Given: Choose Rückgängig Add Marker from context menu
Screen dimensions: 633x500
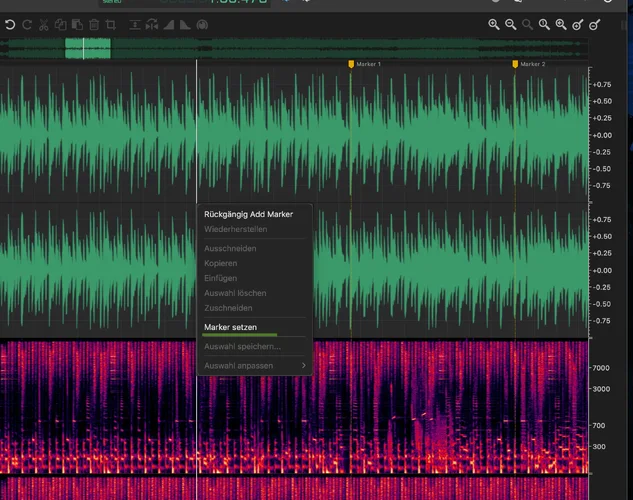Looking at the screenshot, I should pyautogui.click(x=248, y=214).
